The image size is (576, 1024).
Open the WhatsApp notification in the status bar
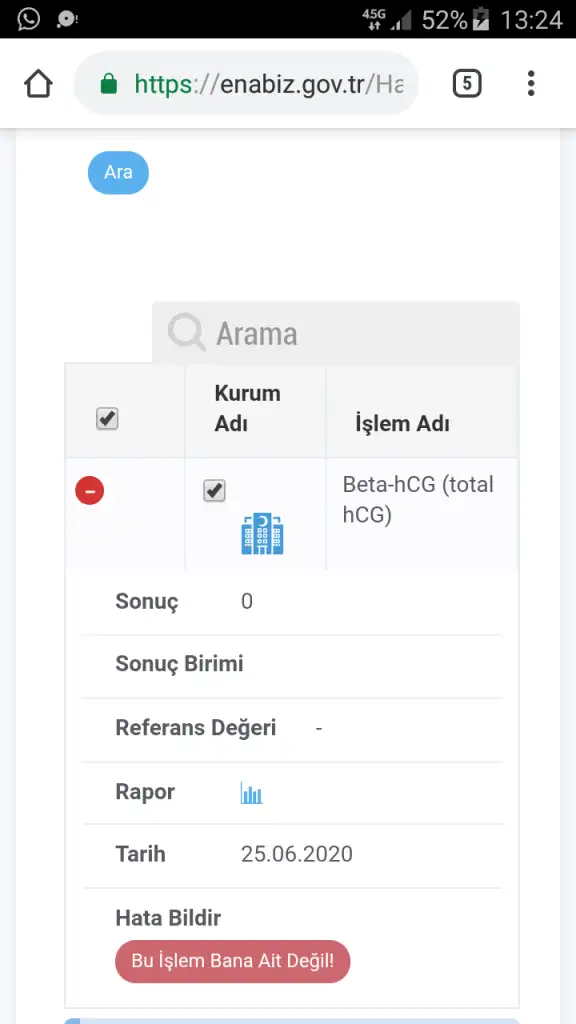point(28,18)
